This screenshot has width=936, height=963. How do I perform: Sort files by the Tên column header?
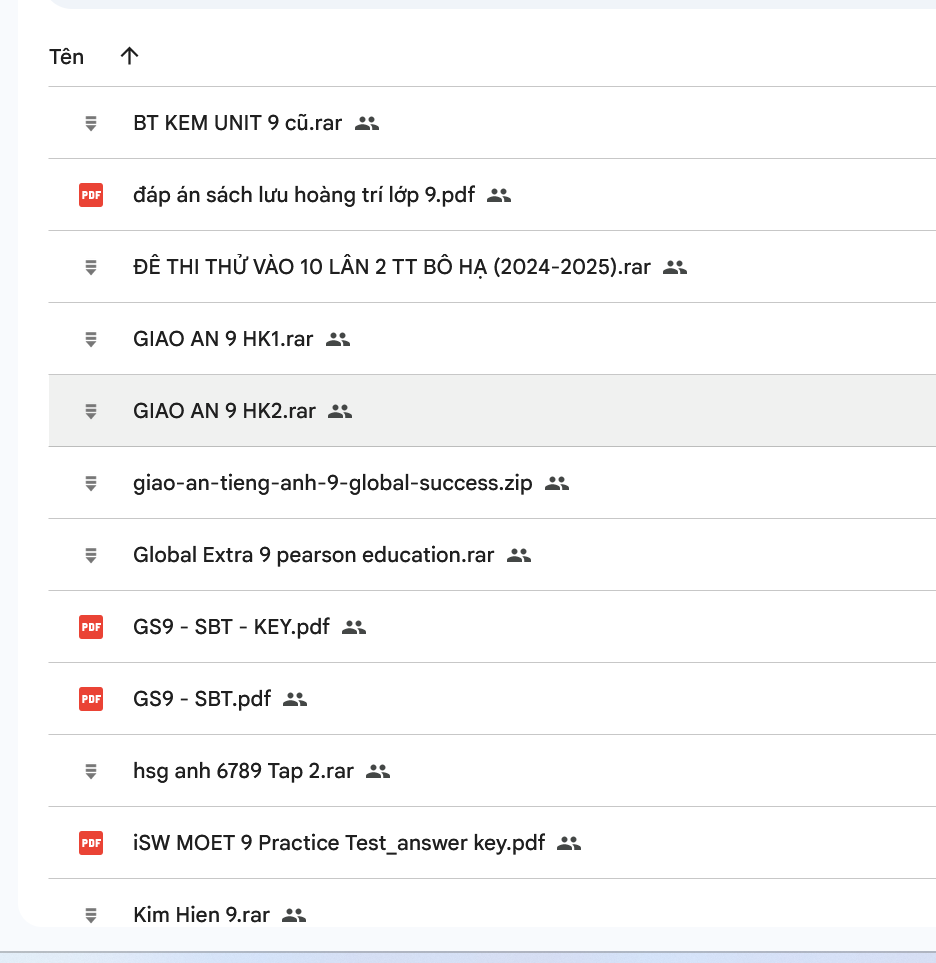pos(67,57)
